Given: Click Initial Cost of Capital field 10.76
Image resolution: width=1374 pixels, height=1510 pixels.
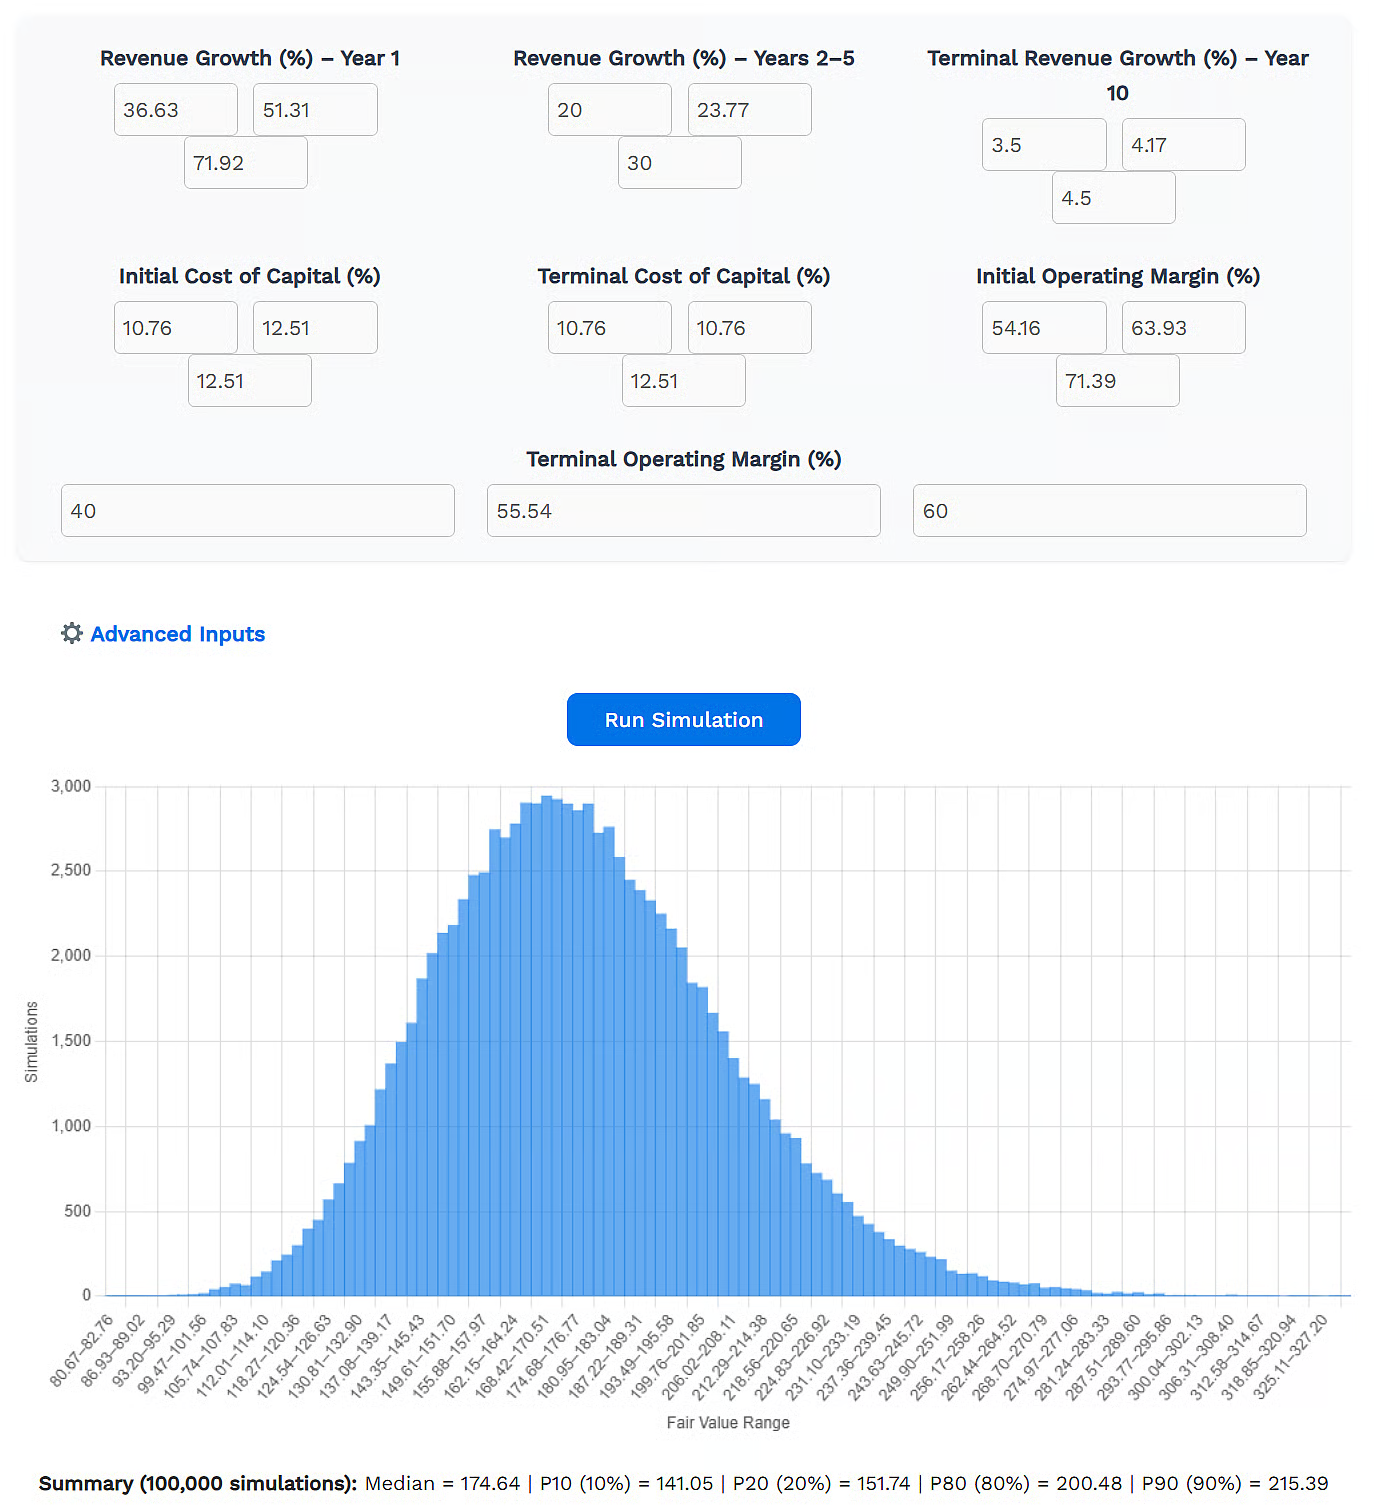Looking at the screenshot, I should click(x=176, y=328).
